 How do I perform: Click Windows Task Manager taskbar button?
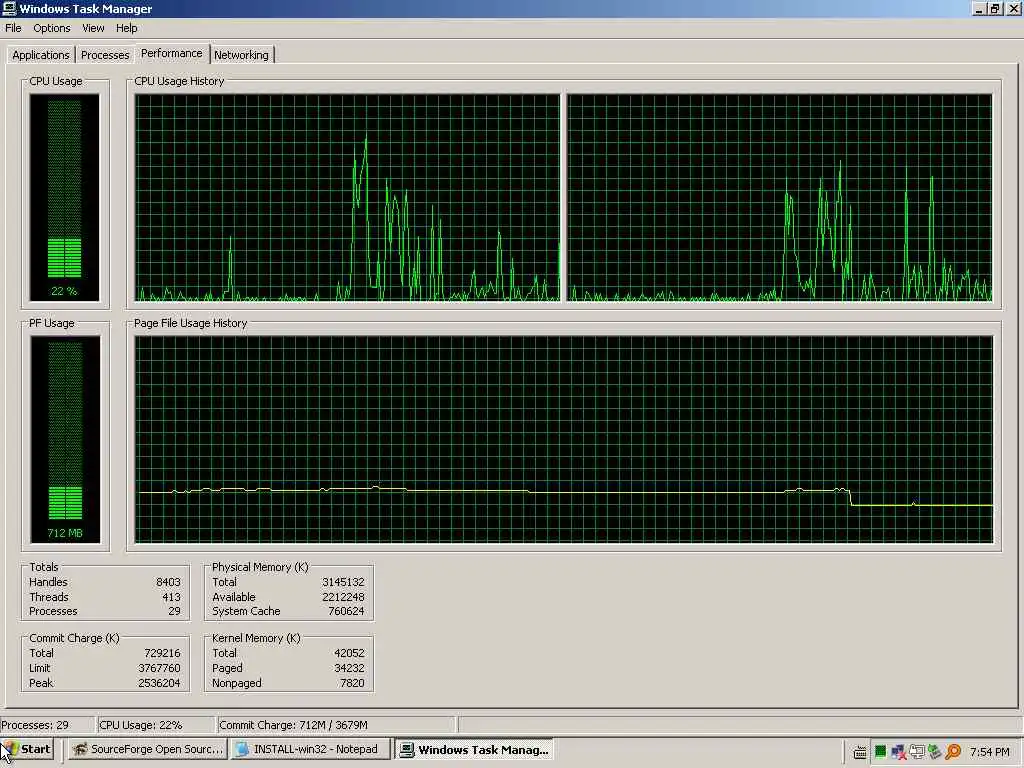pos(474,749)
